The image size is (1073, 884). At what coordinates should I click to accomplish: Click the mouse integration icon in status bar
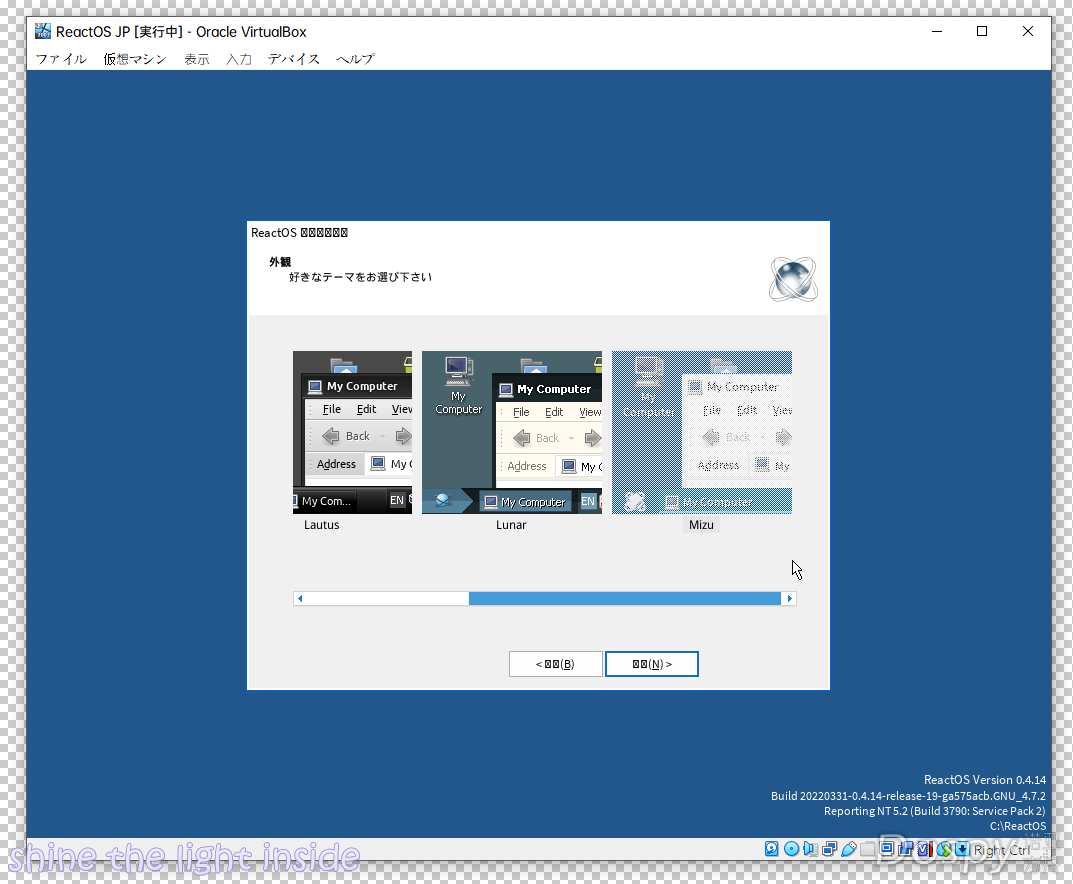(x=944, y=849)
